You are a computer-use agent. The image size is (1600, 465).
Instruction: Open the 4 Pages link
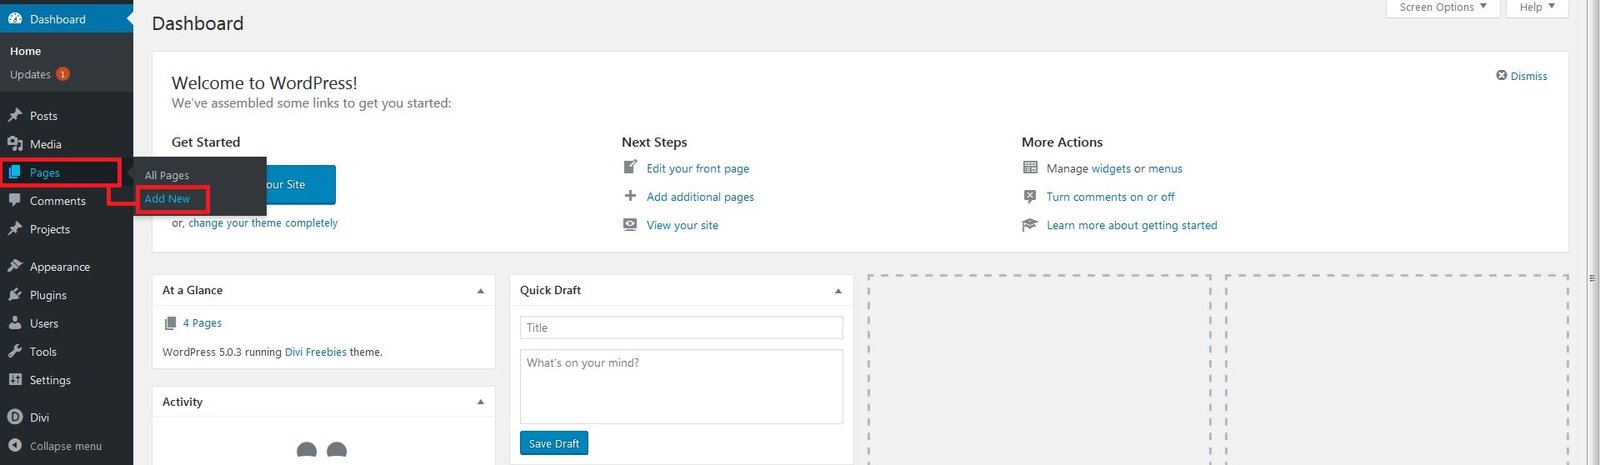tap(202, 323)
